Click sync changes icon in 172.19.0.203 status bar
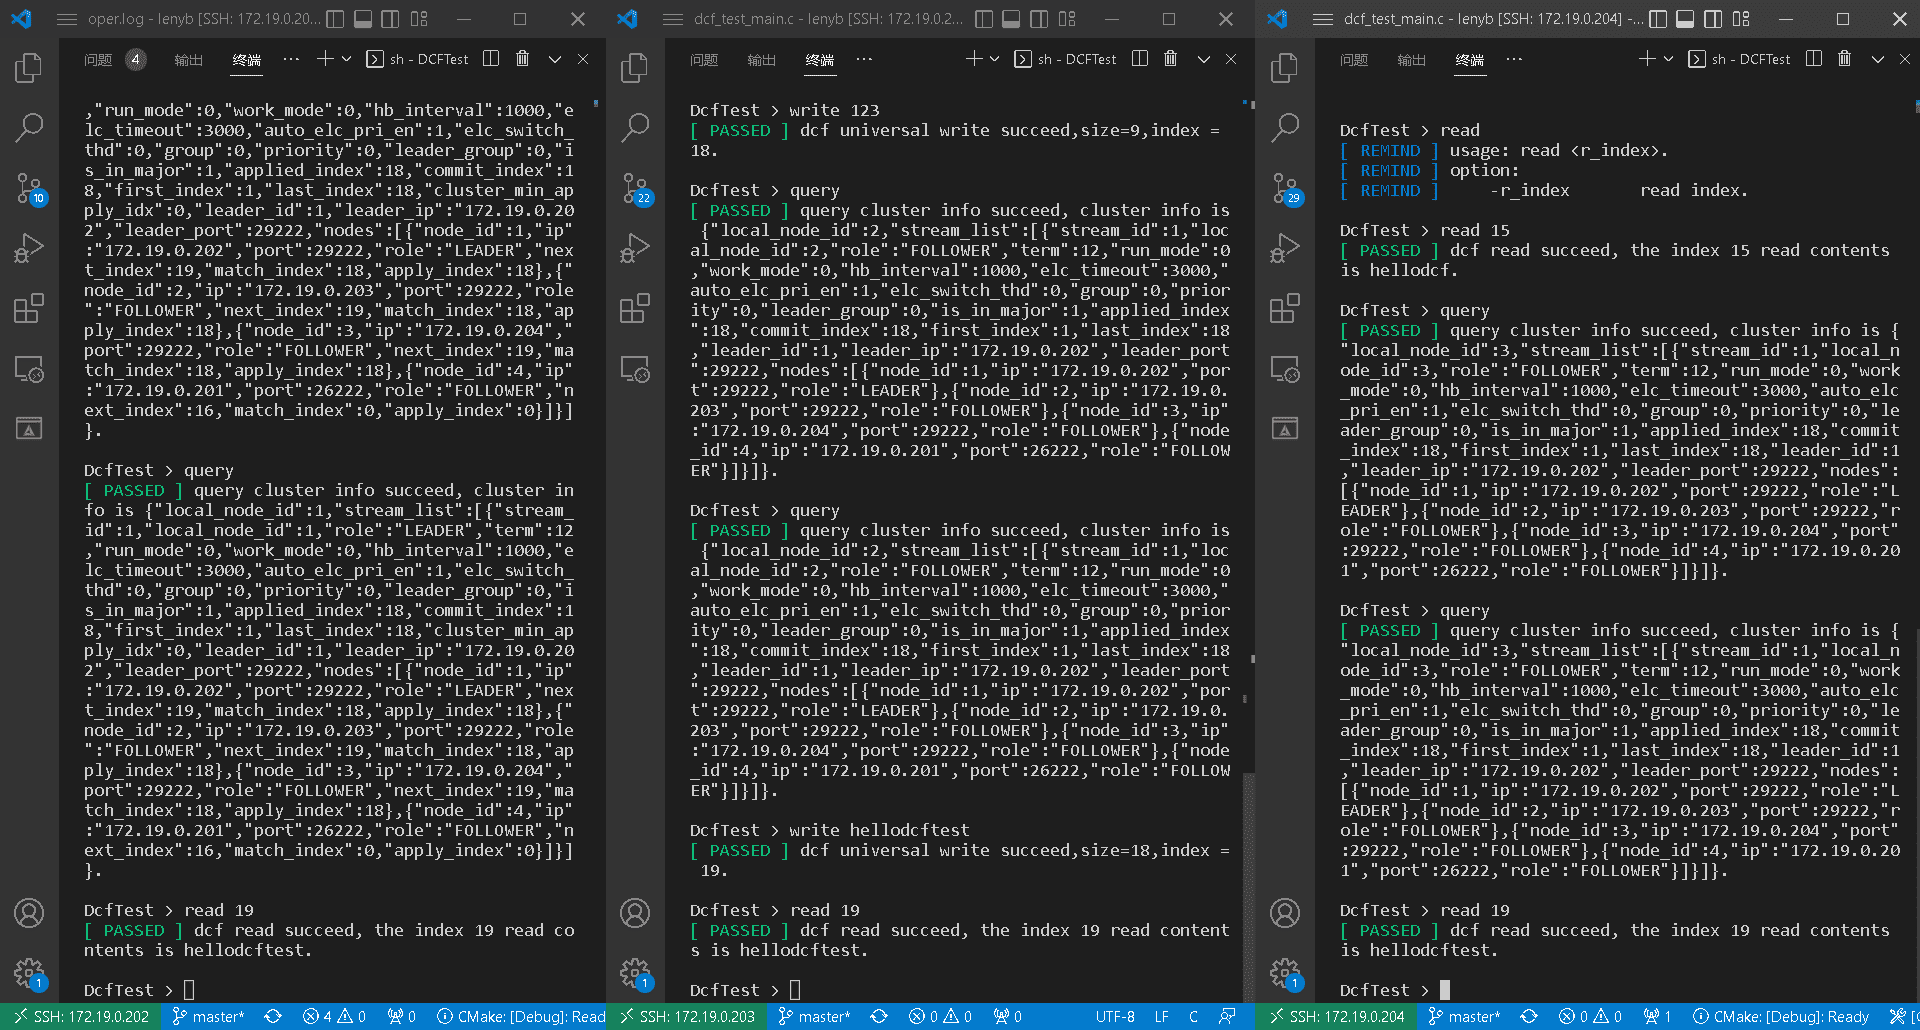1920x1030 pixels. [x=879, y=1017]
